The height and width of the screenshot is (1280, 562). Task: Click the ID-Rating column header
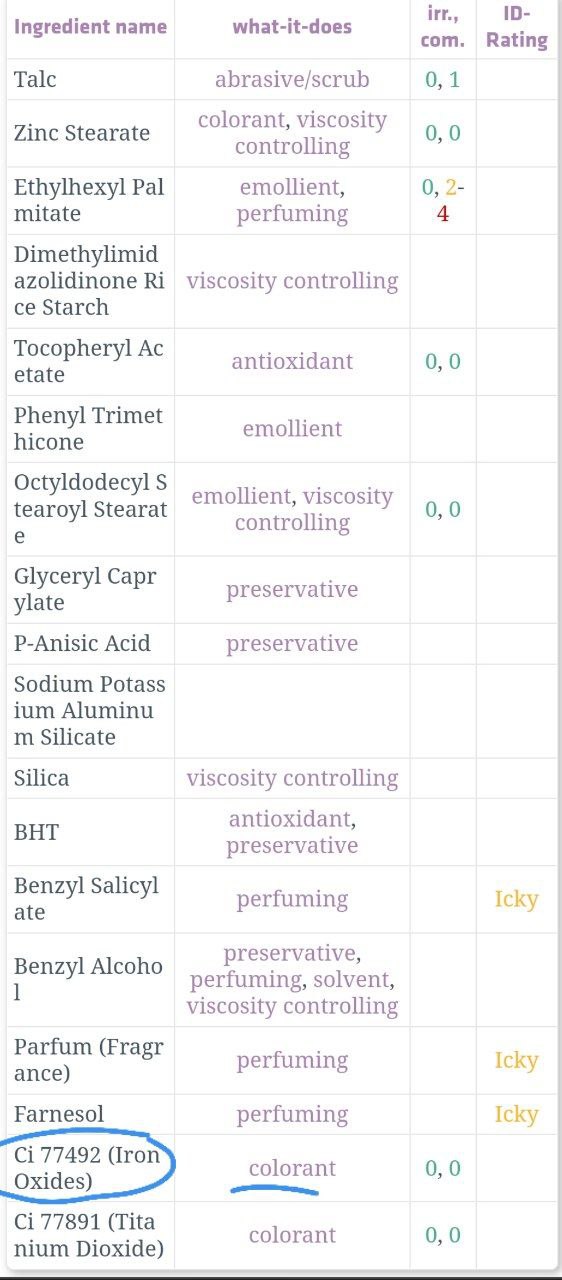[516, 27]
